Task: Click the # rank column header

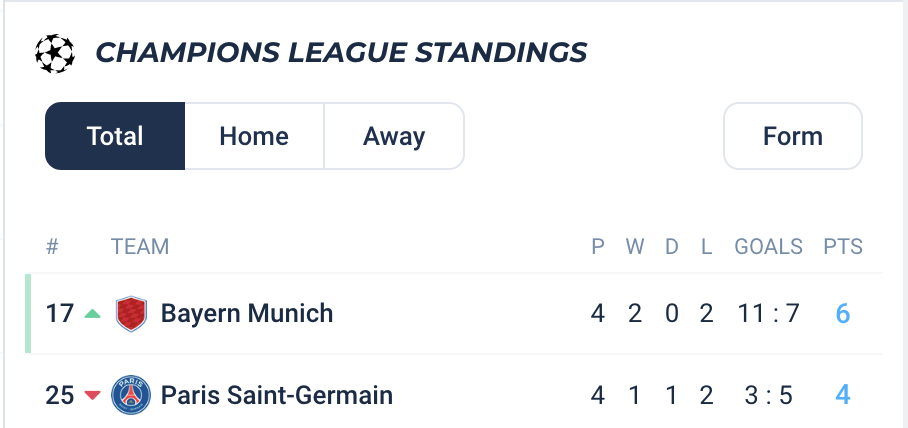Action: click(52, 247)
